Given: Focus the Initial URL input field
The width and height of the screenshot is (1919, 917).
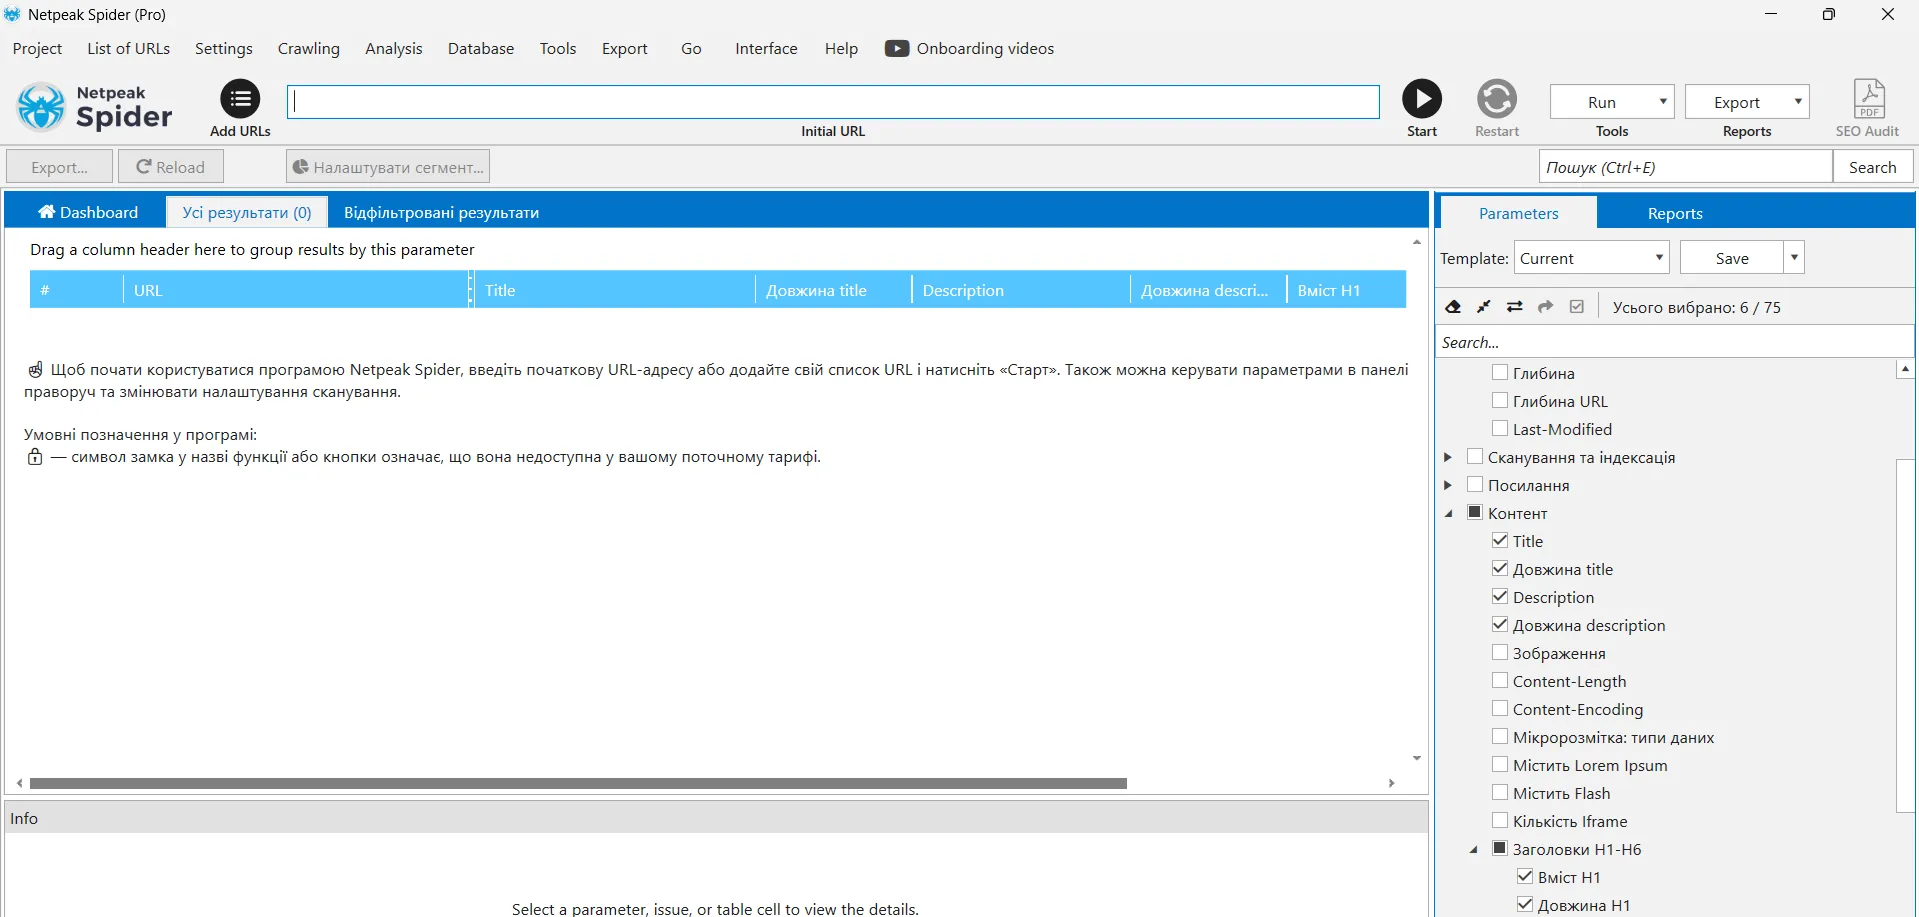Looking at the screenshot, I should pyautogui.click(x=833, y=102).
